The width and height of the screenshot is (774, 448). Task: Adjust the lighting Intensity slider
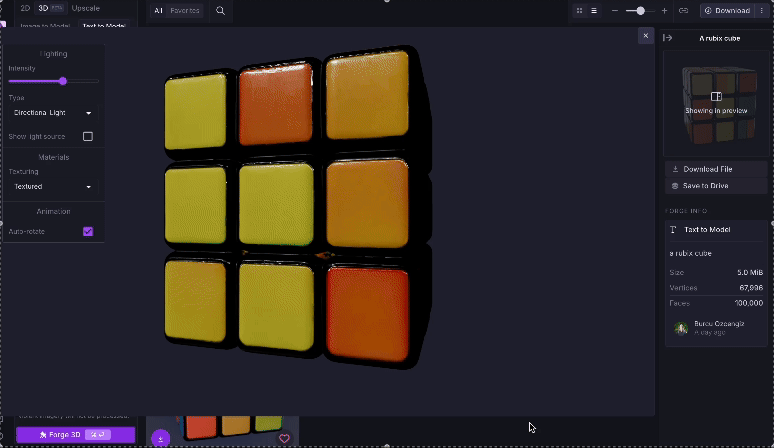(63, 81)
